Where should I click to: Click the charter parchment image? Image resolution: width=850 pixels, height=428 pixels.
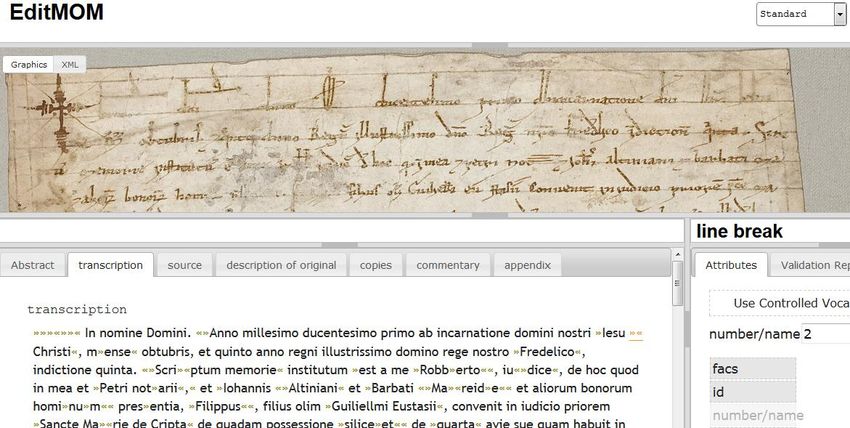(404, 130)
